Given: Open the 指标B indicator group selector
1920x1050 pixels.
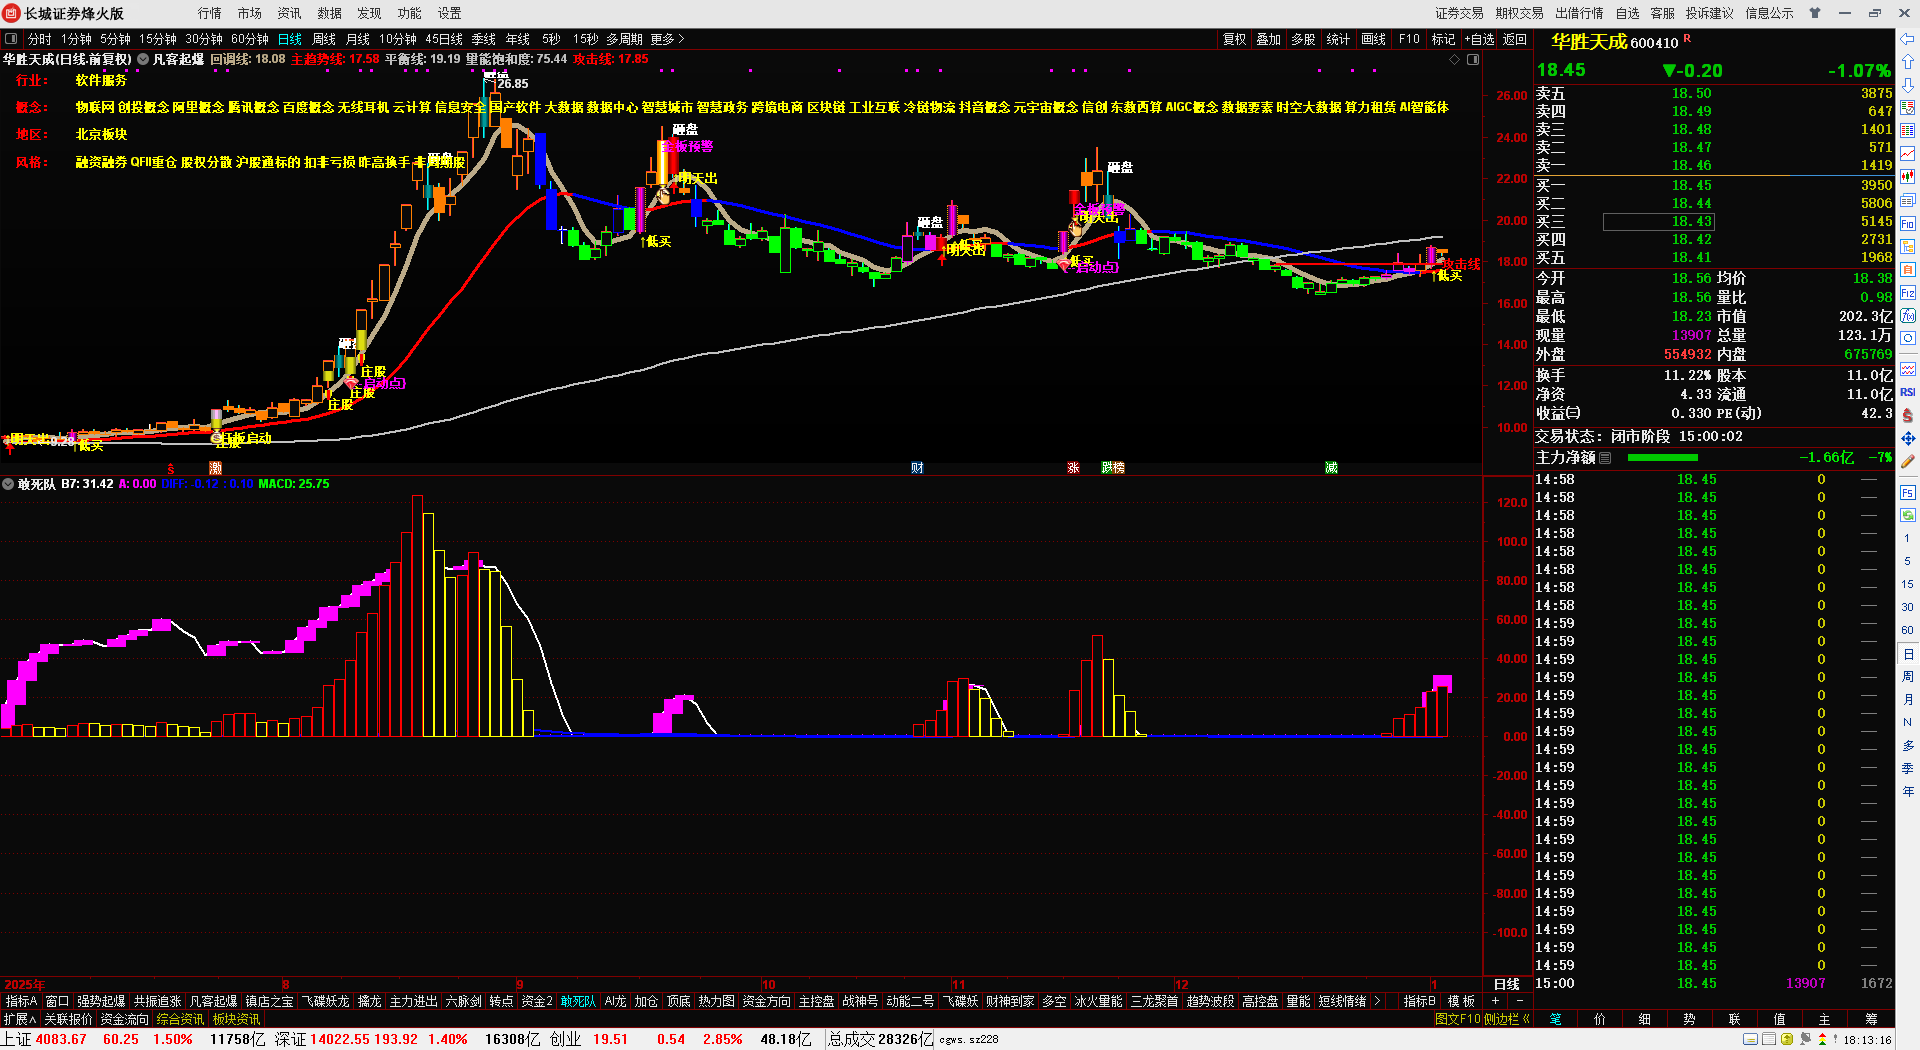Looking at the screenshot, I should (1420, 1001).
